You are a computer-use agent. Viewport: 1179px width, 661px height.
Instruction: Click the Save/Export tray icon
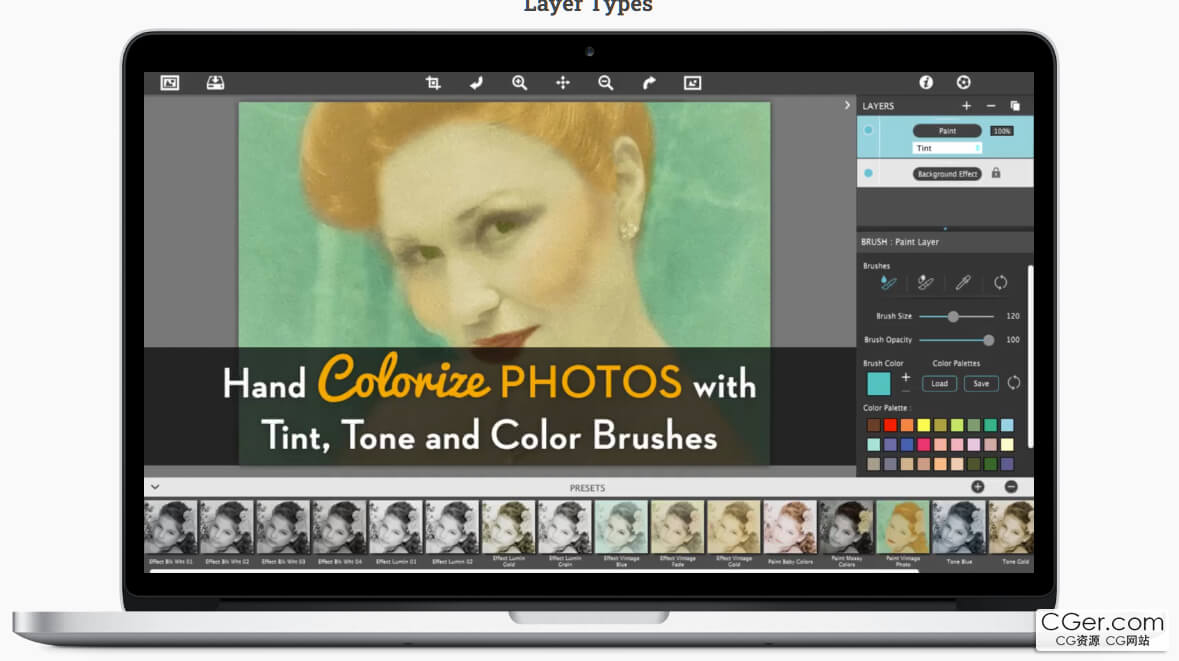[215, 83]
